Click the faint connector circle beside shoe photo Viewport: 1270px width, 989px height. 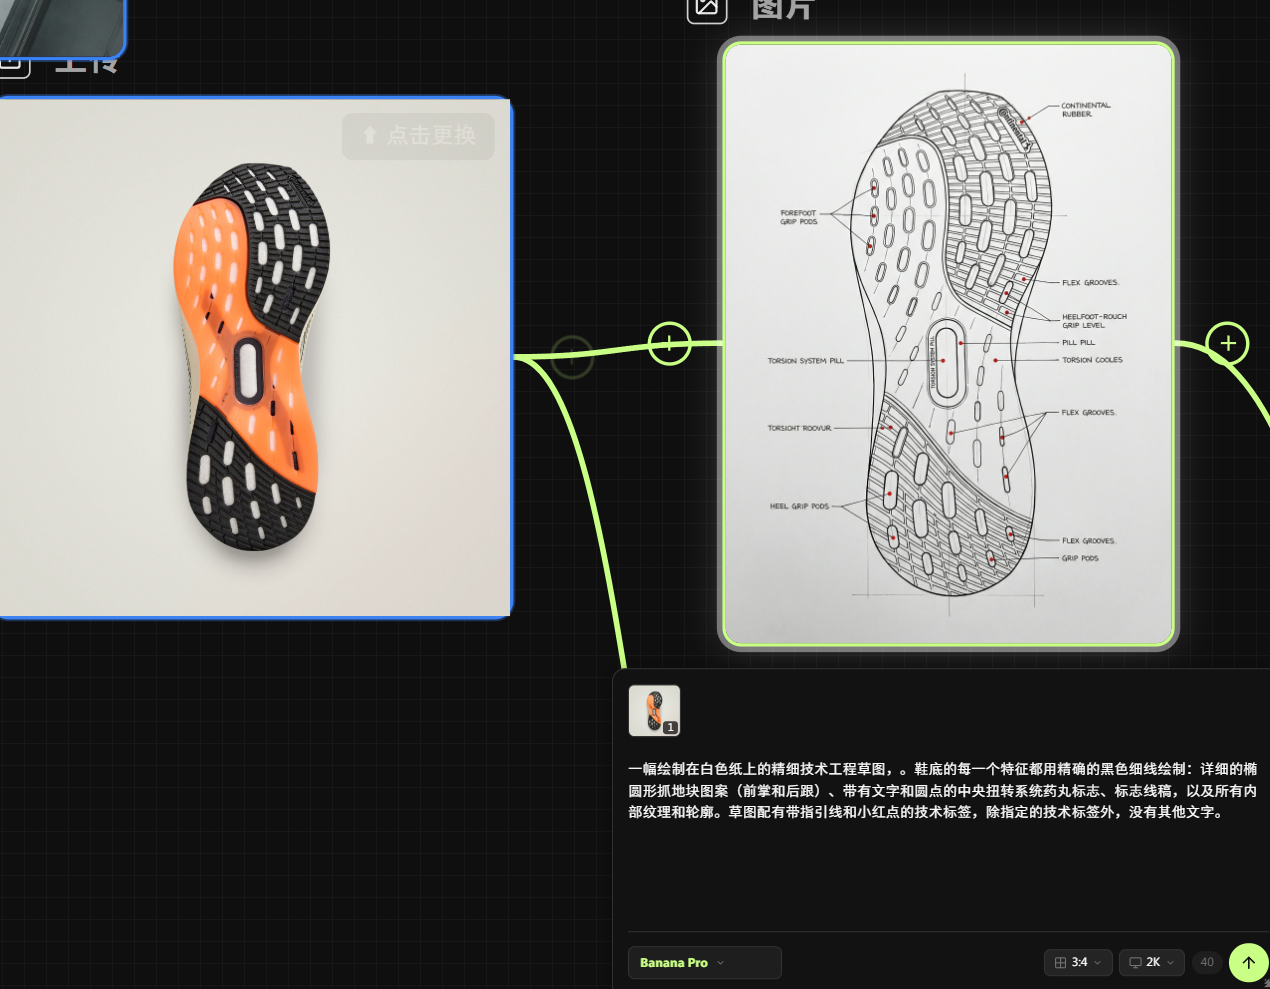[x=572, y=356]
